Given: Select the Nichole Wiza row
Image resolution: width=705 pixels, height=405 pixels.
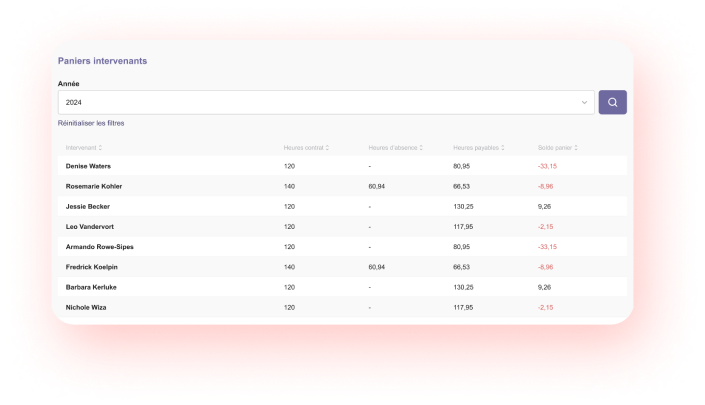Looking at the screenshot, I should pyautogui.click(x=86, y=307).
